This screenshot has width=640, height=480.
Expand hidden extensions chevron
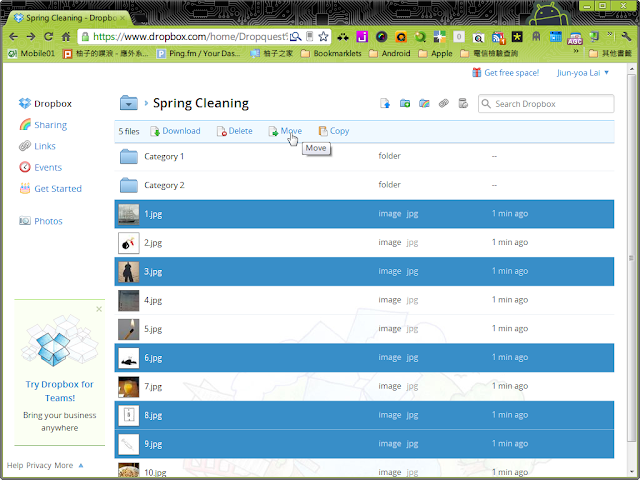(611, 34)
